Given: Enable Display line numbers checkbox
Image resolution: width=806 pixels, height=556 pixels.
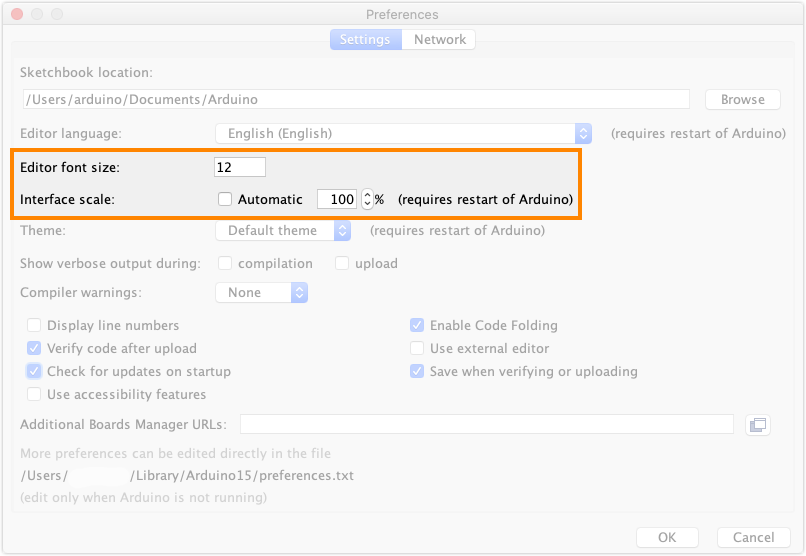Looking at the screenshot, I should pos(35,325).
